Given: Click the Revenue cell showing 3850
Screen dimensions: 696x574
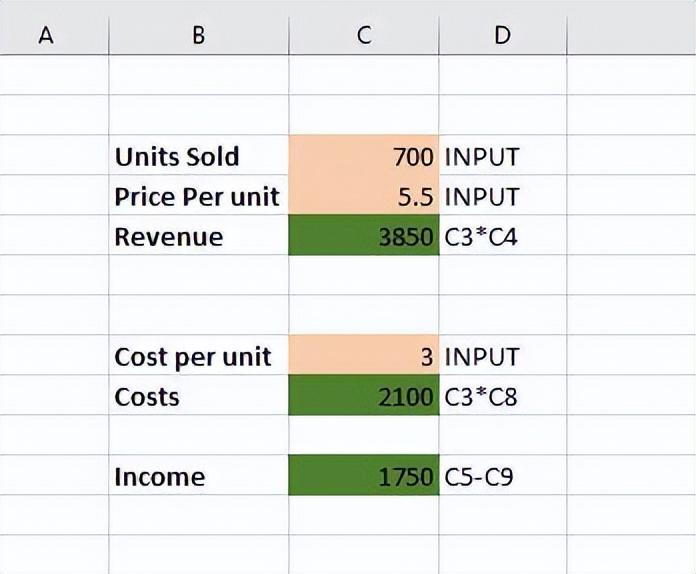Looking at the screenshot, I should point(364,235).
